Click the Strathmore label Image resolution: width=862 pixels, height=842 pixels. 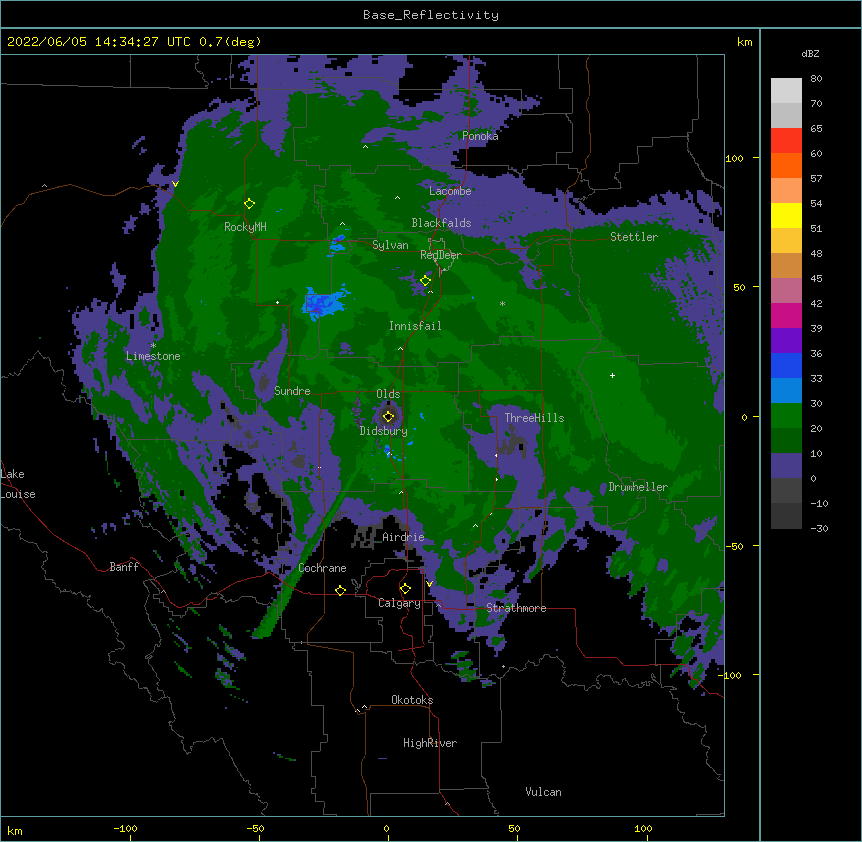click(516, 608)
